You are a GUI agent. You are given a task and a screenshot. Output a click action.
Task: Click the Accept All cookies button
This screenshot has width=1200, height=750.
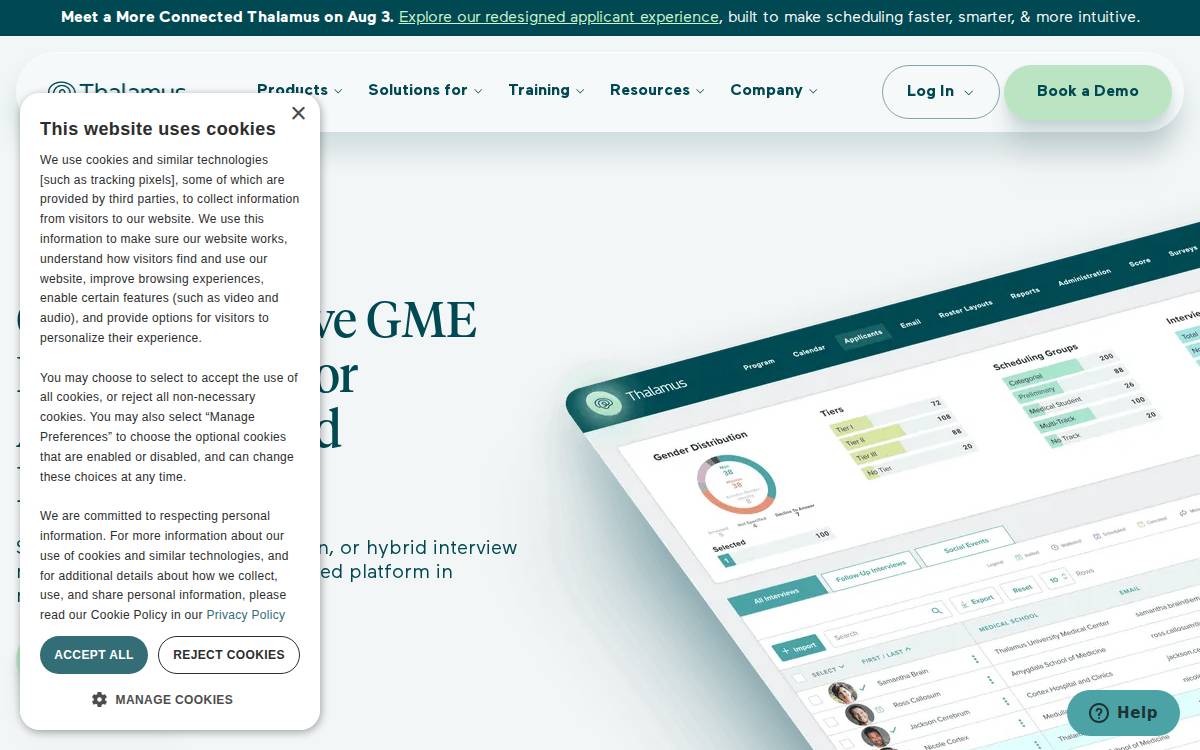(x=94, y=655)
